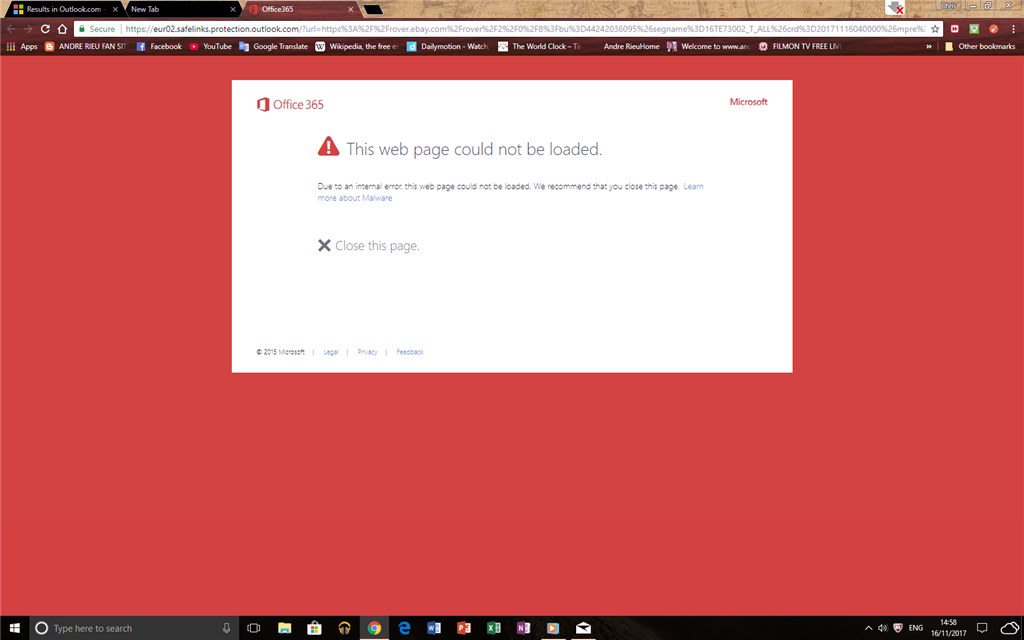Click the McAfee shield tray icon
Image resolution: width=1024 pixels, height=640 pixels.
pyautogui.click(x=898, y=628)
